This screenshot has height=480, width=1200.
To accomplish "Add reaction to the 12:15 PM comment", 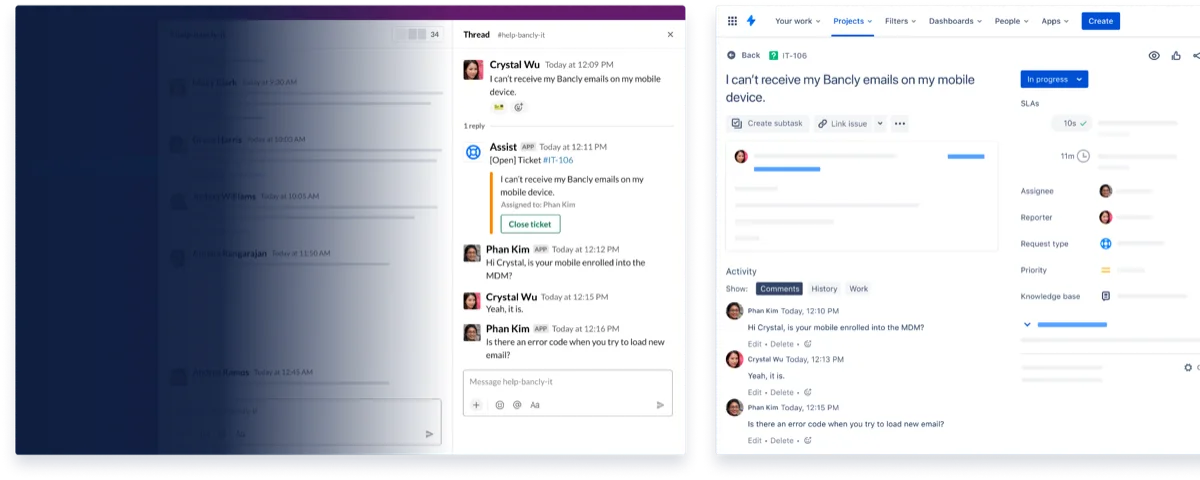I will coord(808,440).
